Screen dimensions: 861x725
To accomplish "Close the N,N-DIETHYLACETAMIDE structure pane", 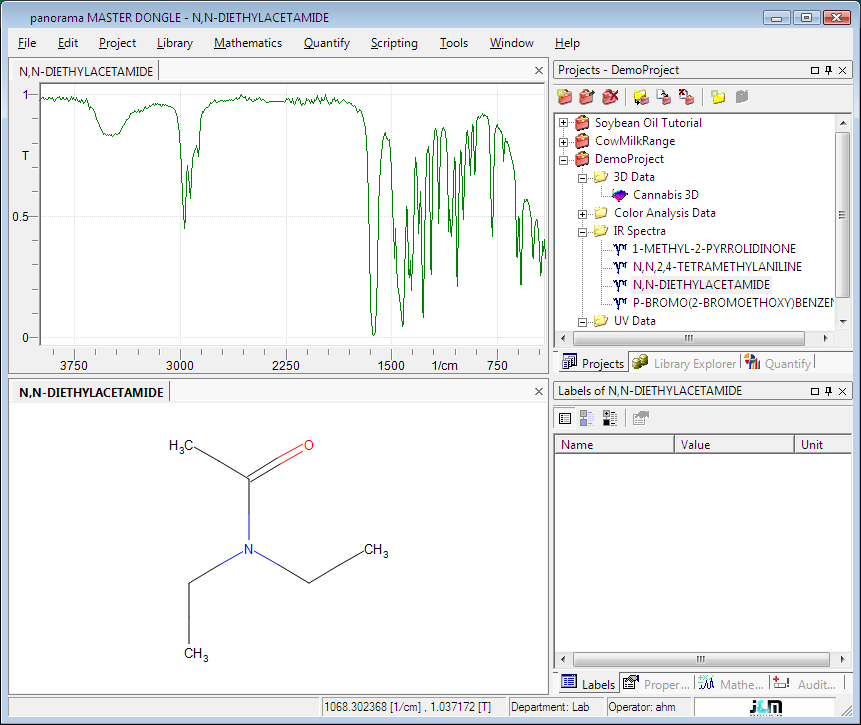I will [x=540, y=392].
